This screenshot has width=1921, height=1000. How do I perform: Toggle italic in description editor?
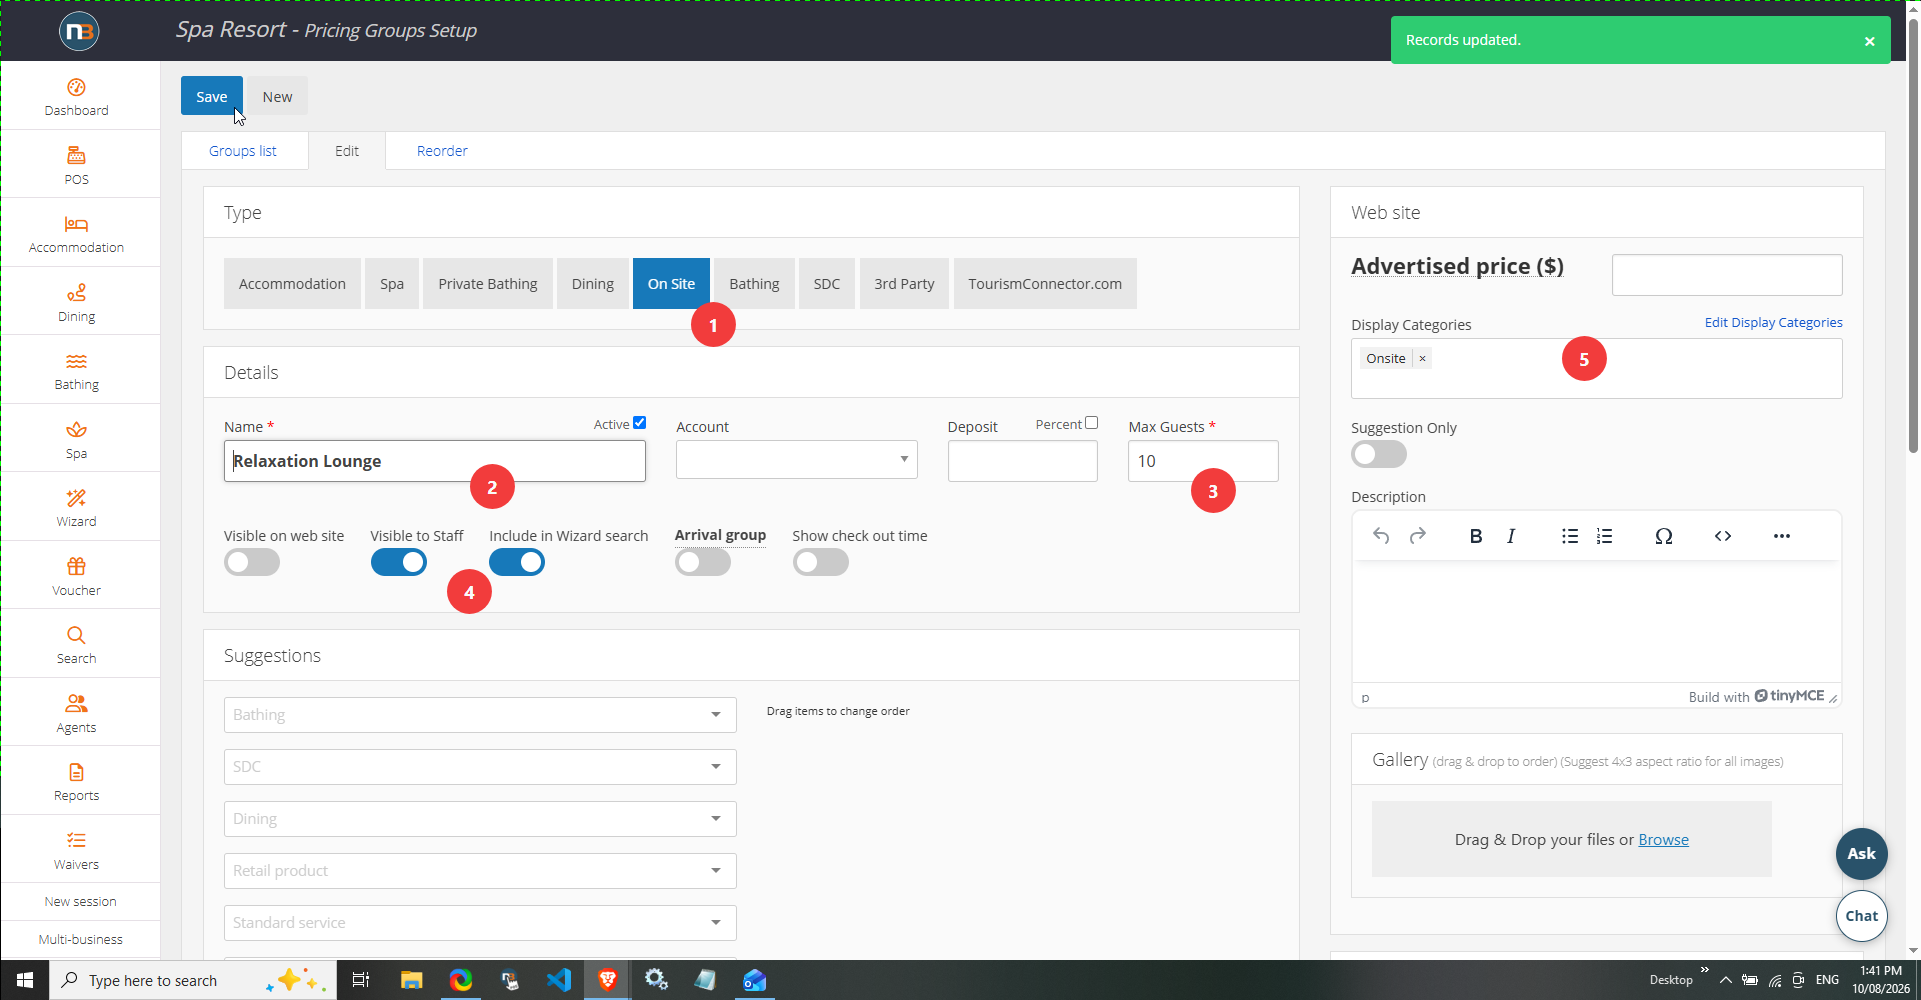(1511, 536)
